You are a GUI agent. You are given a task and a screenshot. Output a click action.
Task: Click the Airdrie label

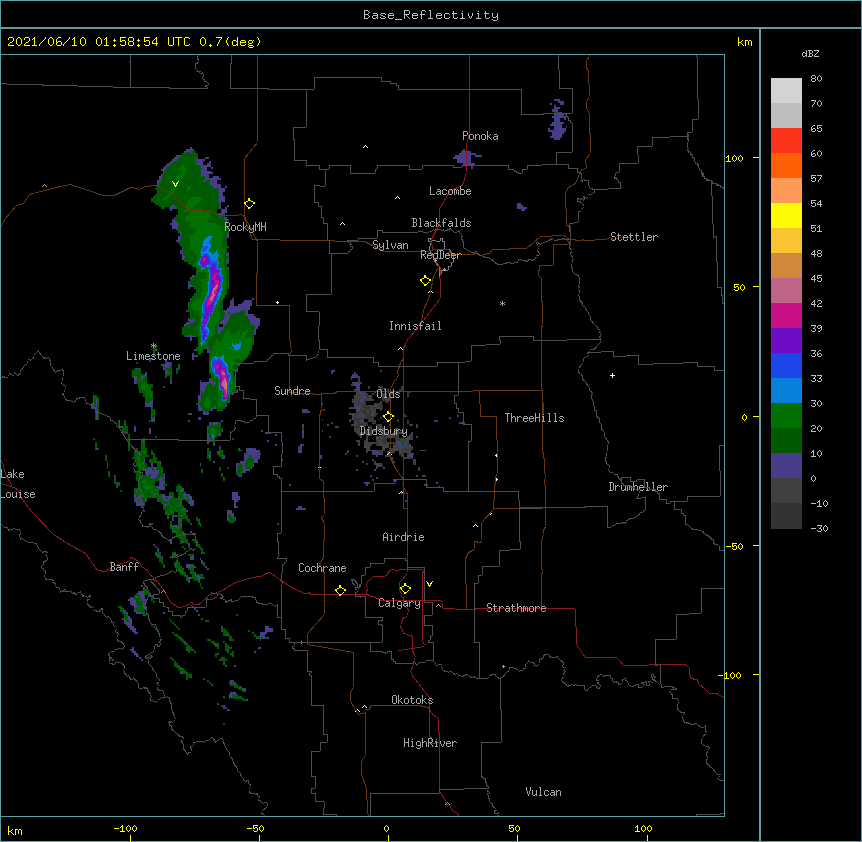404,537
